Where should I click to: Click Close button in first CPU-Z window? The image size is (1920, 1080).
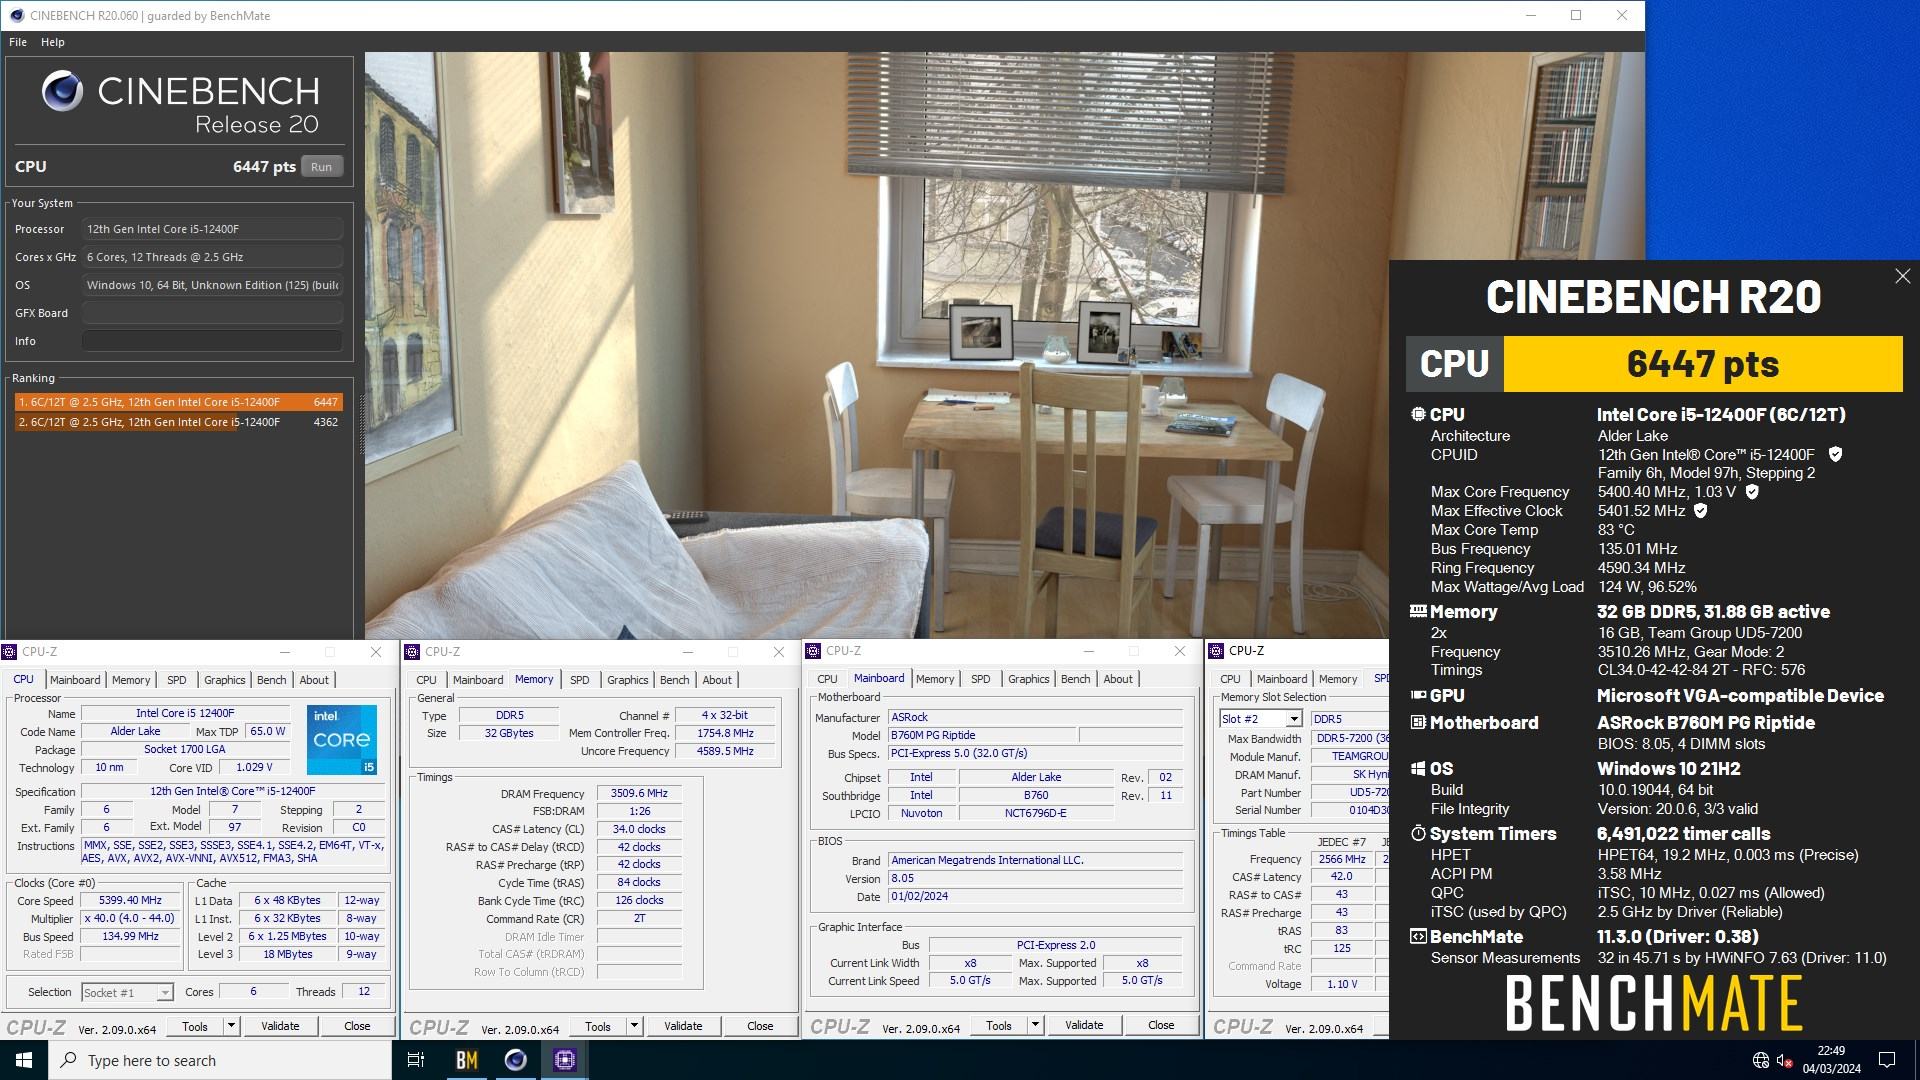pos(357,1026)
